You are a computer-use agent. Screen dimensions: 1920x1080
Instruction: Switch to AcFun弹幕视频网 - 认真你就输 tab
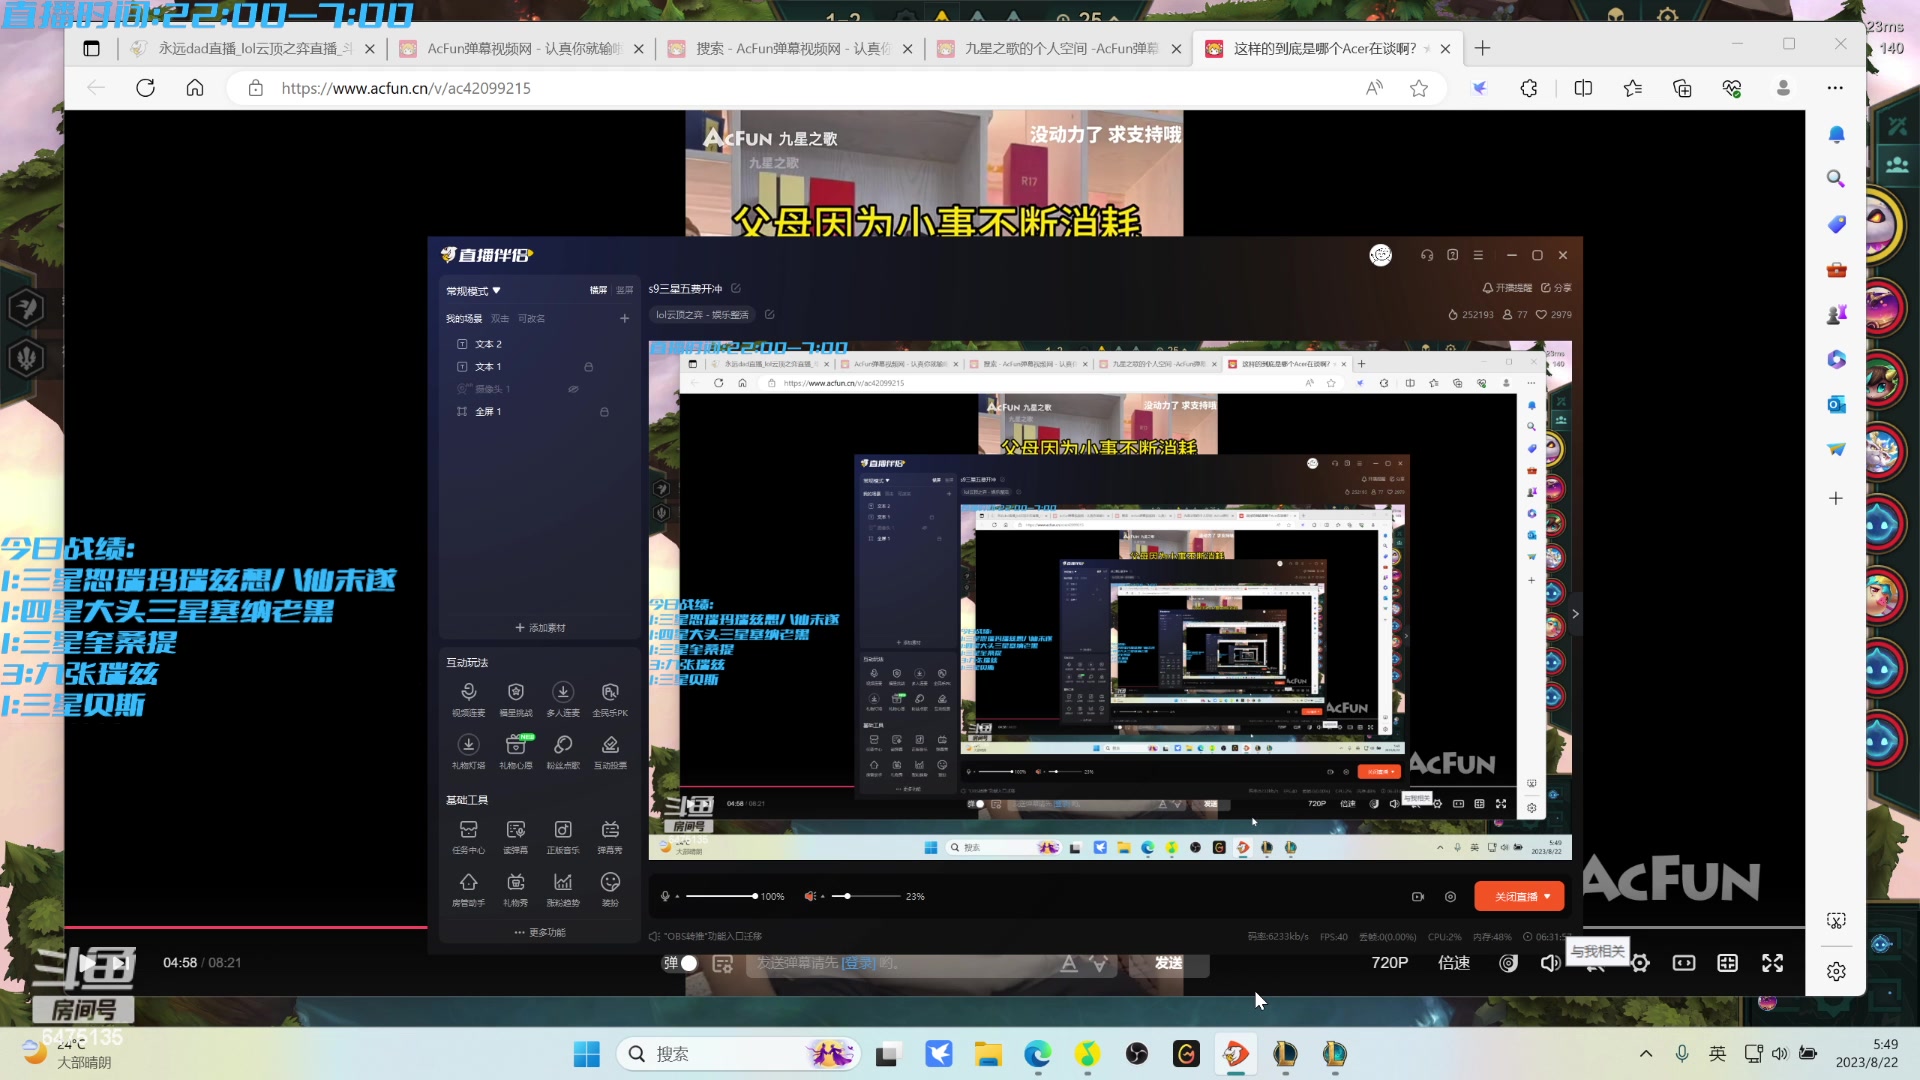(522, 48)
